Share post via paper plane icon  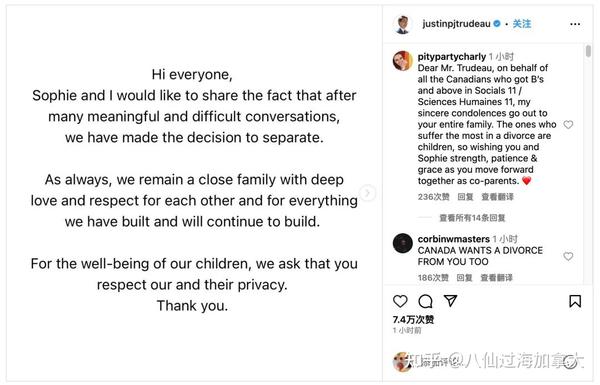pyautogui.click(x=450, y=301)
